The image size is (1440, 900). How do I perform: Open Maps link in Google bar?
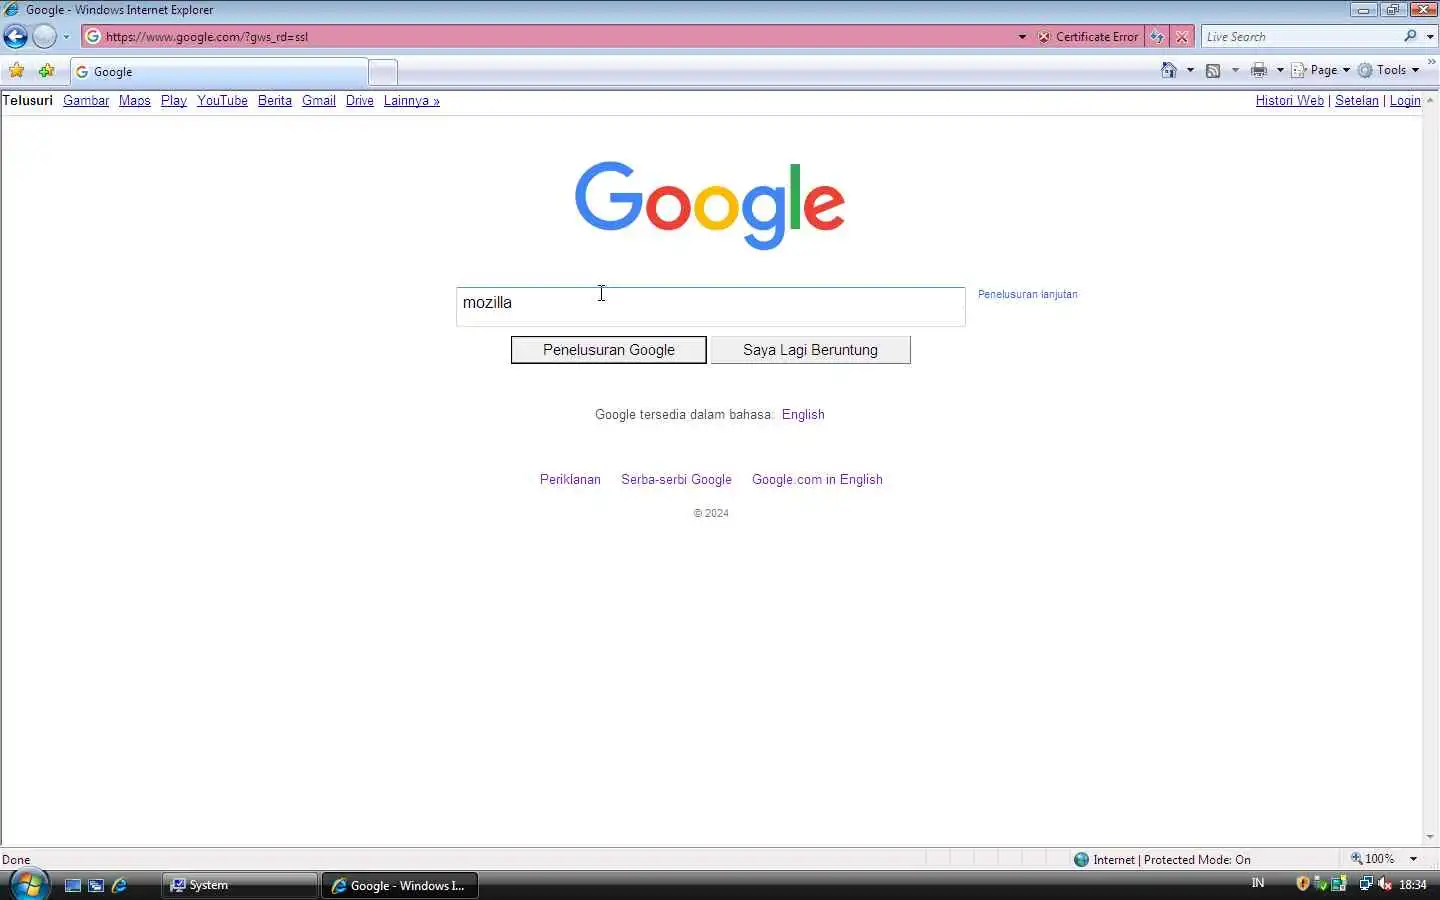tap(135, 101)
